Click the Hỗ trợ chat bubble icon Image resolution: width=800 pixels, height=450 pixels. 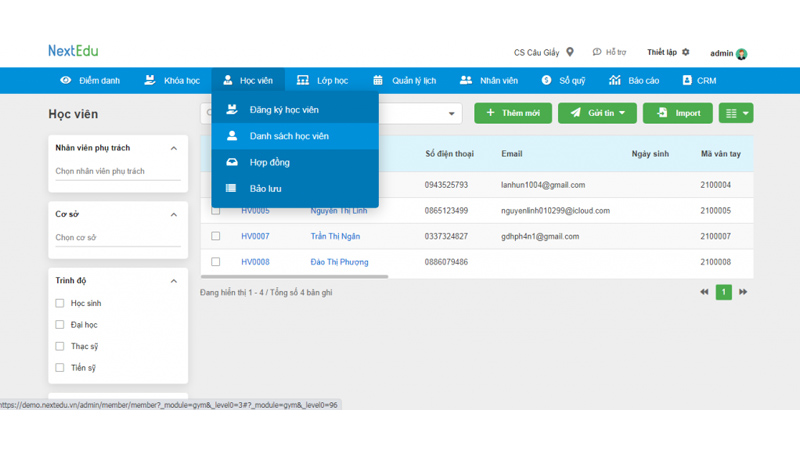pyautogui.click(x=597, y=52)
